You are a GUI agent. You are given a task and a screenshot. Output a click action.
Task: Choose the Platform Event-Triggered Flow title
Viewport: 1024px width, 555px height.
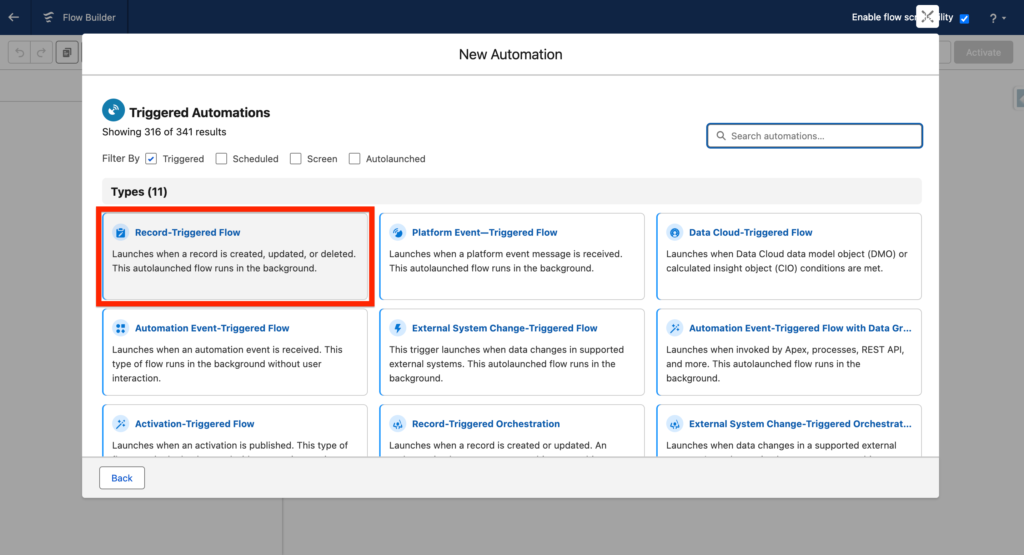click(484, 233)
